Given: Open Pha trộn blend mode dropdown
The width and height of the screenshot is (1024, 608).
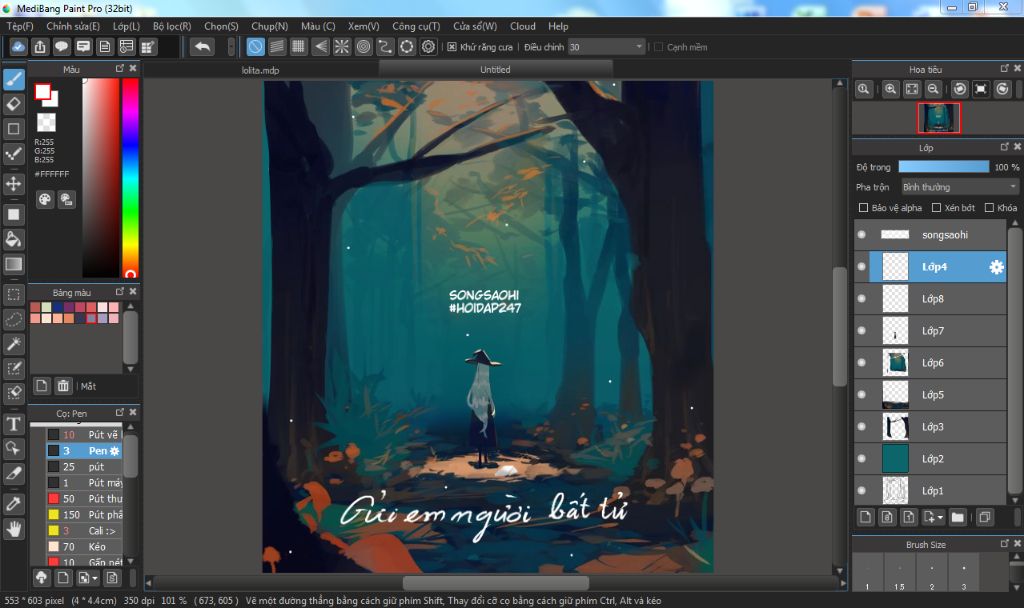Looking at the screenshot, I should click(959, 187).
